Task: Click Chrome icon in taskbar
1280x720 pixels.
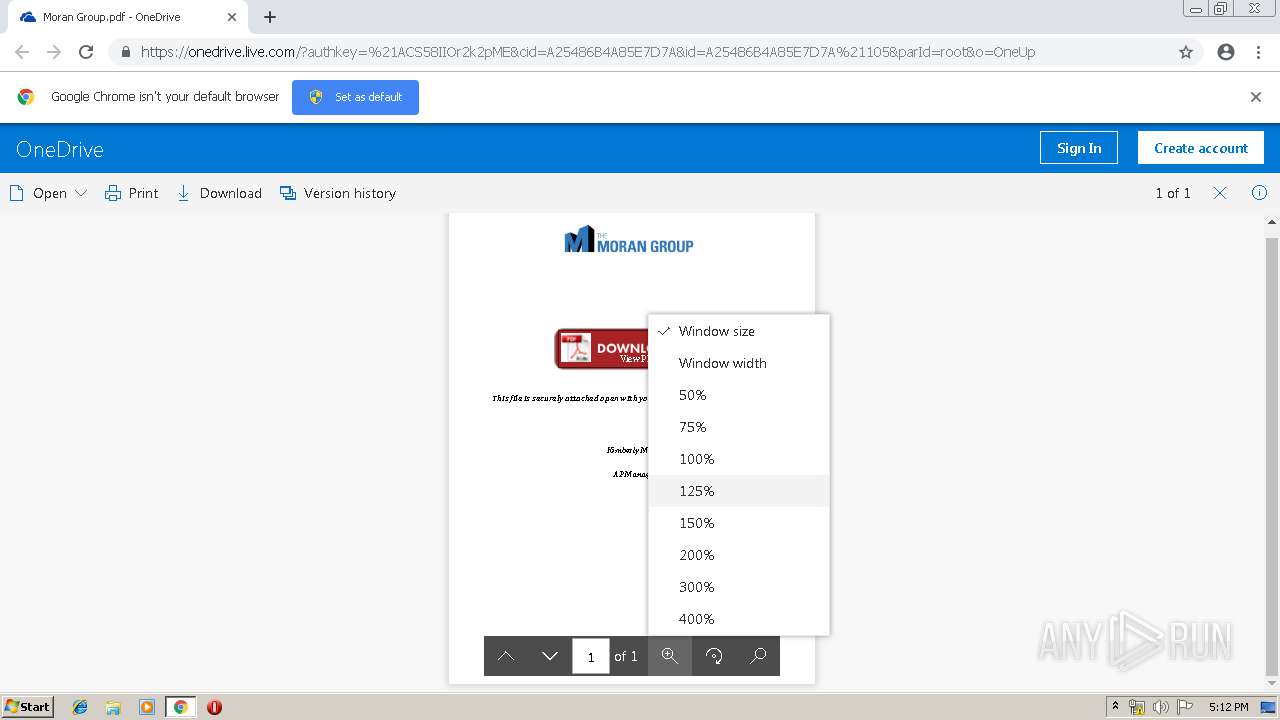Action: (x=181, y=707)
